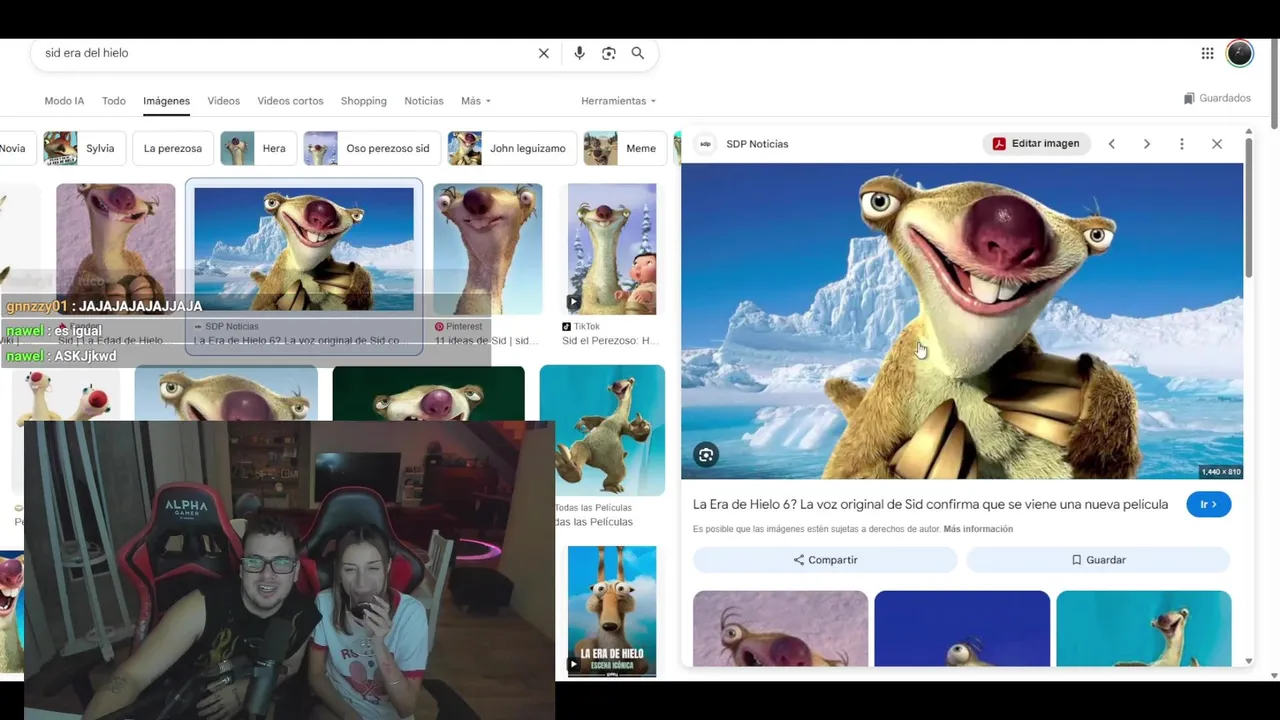Click the page vertical scrollbar on the right edge

pyautogui.click(x=1274, y=85)
